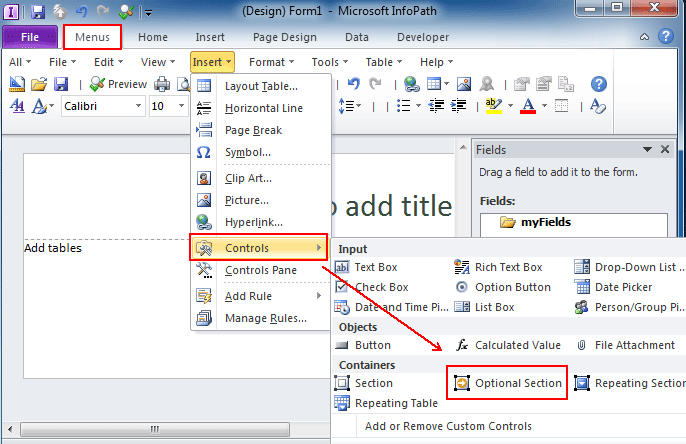Choose Hyperlink menu entry
Image resolution: width=686 pixels, height=444 pixels.
261,222
